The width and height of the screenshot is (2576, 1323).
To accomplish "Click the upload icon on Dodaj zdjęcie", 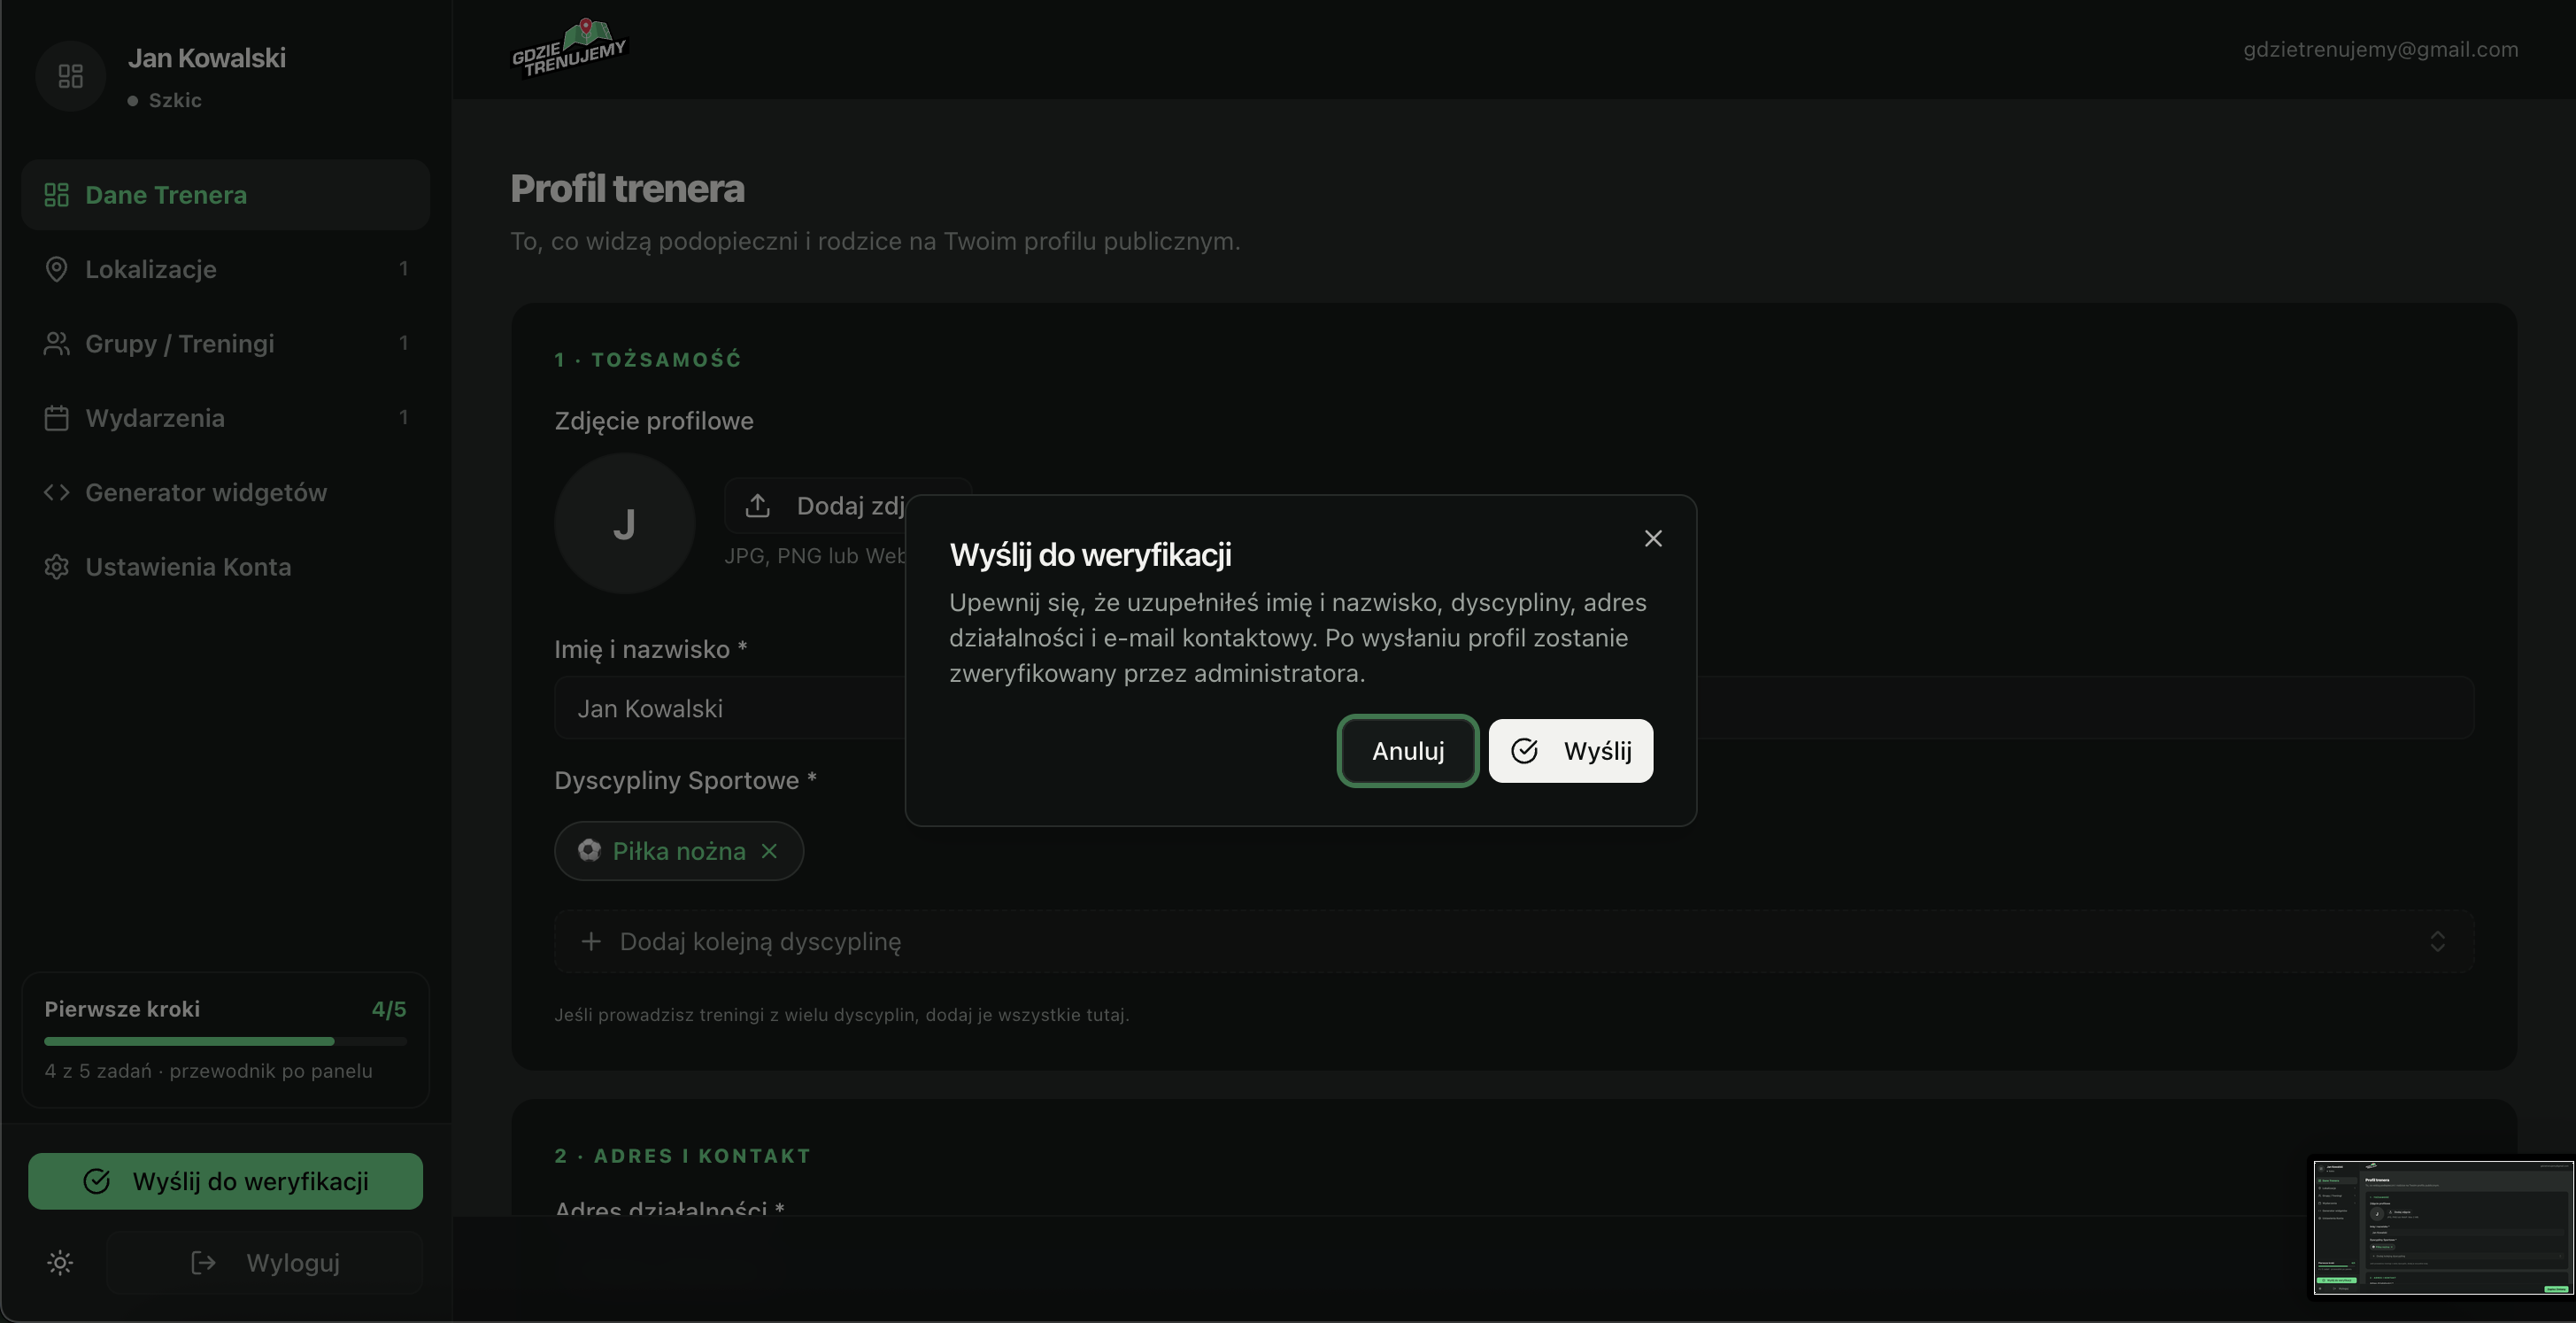I will click(758, 506).
